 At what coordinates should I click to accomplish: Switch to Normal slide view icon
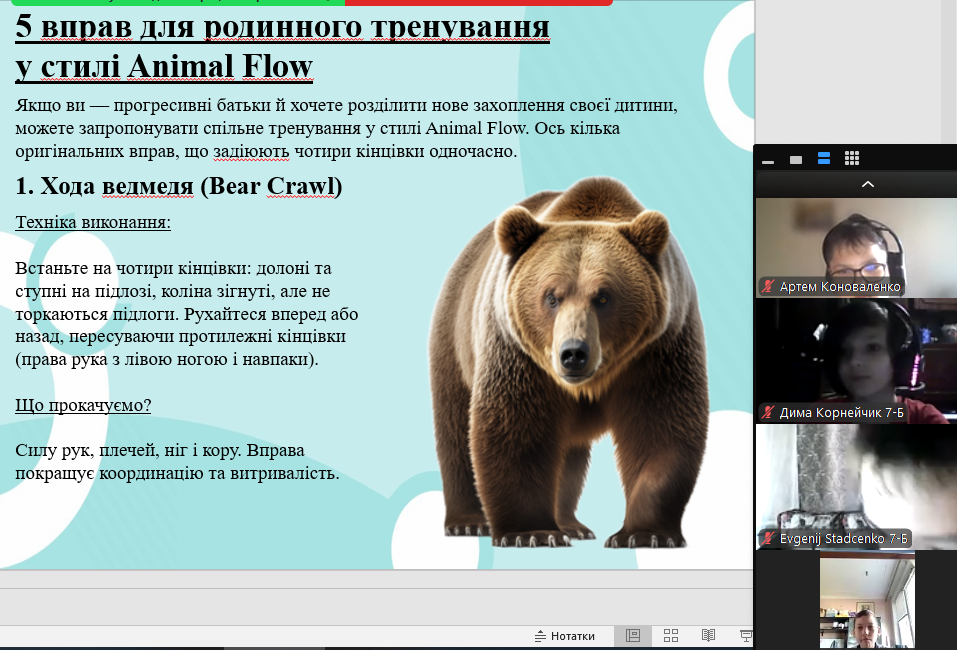pos(633,636)
